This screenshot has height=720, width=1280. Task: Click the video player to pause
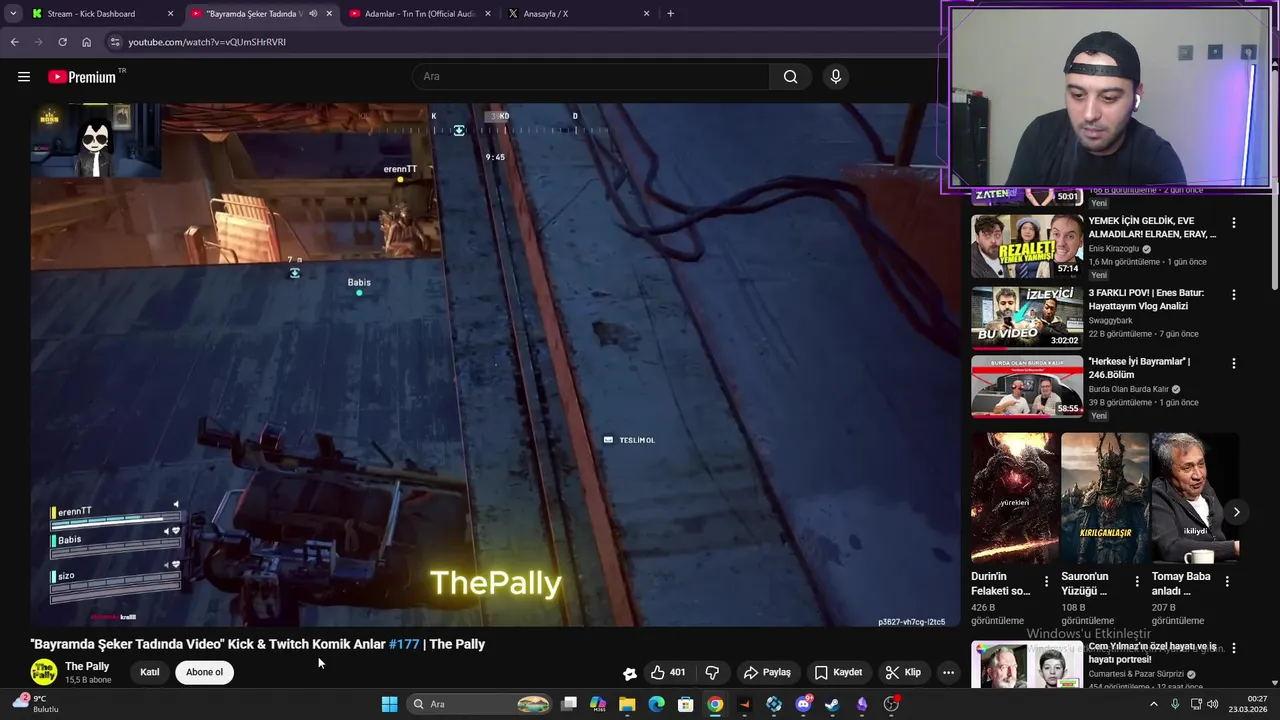(x=495, y=365)
